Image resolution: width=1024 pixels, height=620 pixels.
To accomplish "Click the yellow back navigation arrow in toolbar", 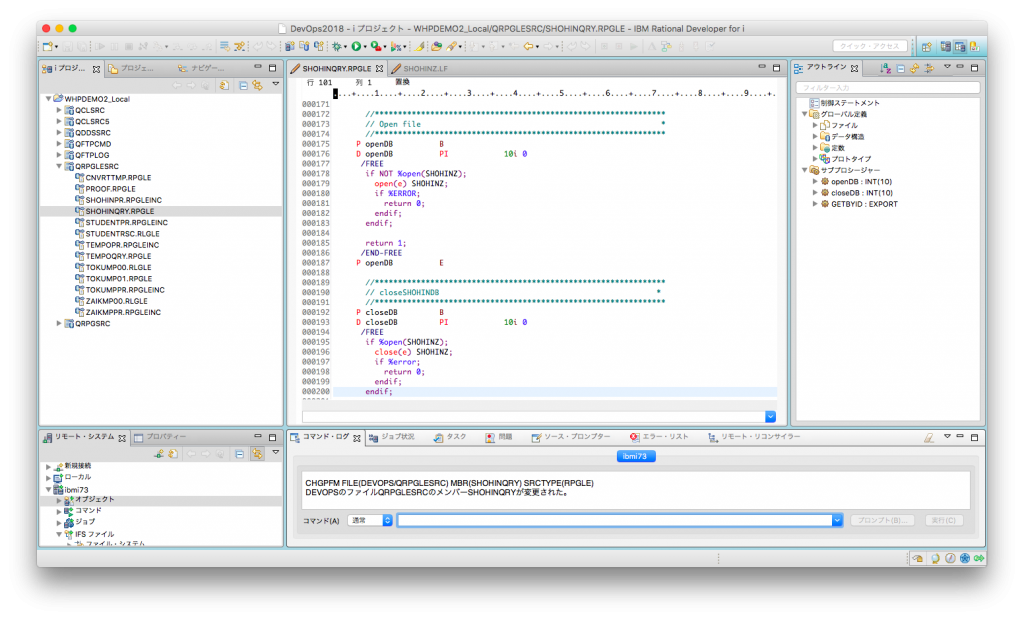I will 527,46.
